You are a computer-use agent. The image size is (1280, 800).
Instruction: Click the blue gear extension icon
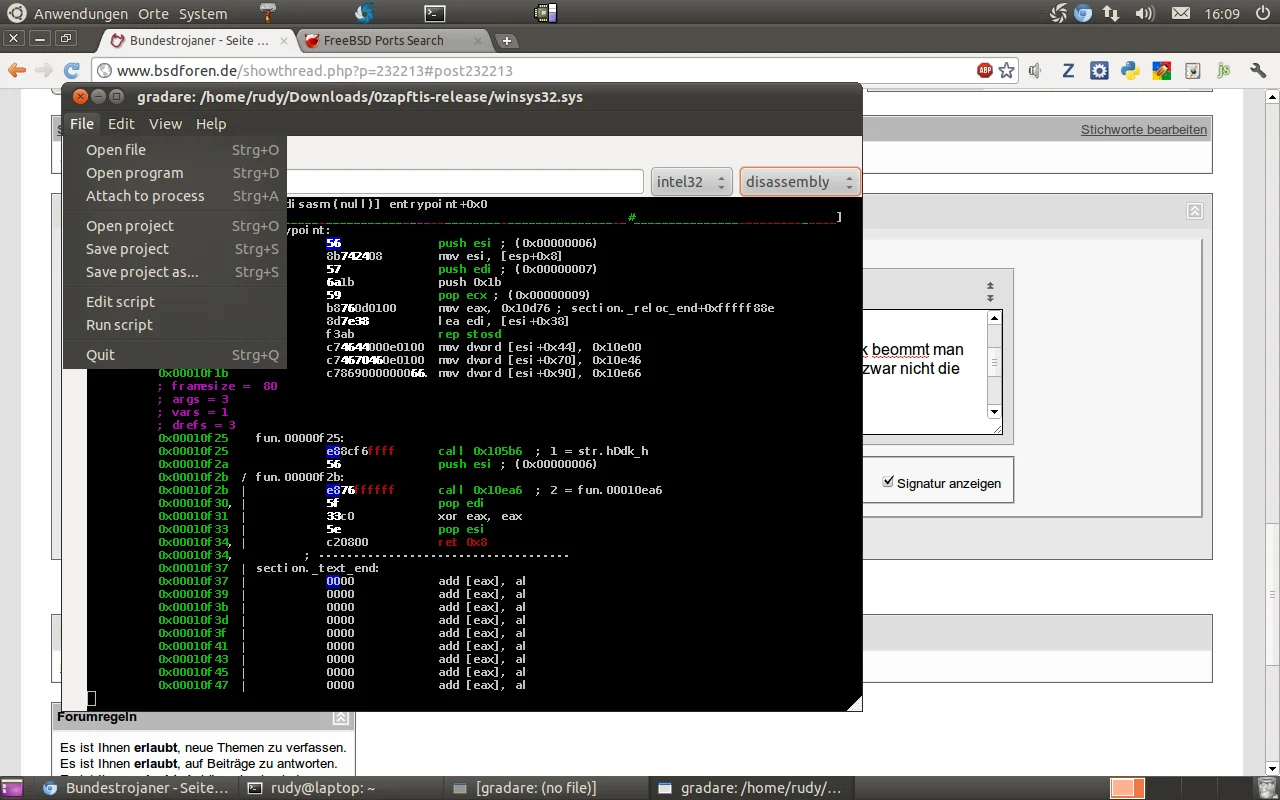tap(1099, 70)
